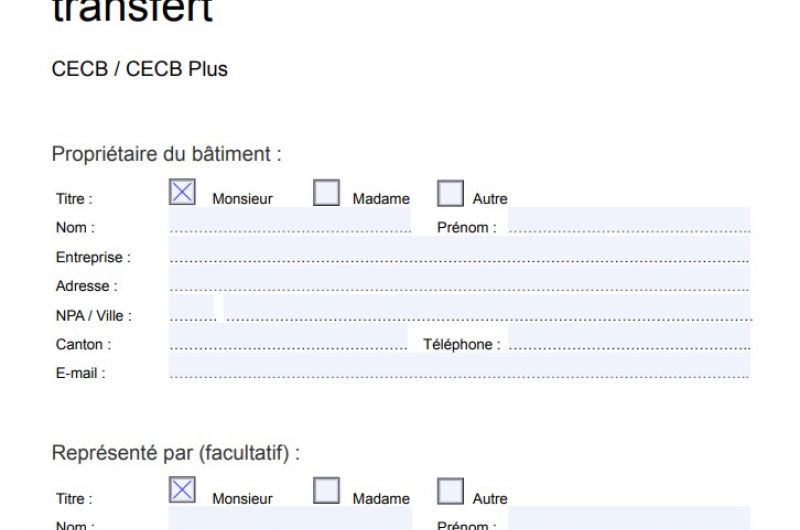Check Madame in the Propriétaire du bâtiment section
This screenshot has width=800, height=530.
pos(326,192)
